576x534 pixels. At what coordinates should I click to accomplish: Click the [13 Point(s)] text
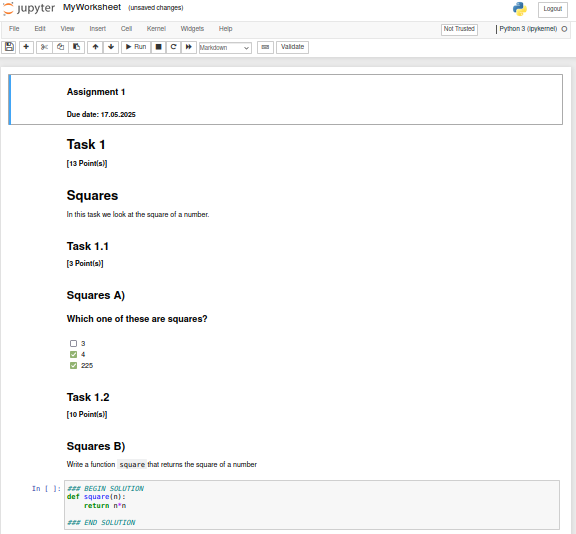click(87, 163)
